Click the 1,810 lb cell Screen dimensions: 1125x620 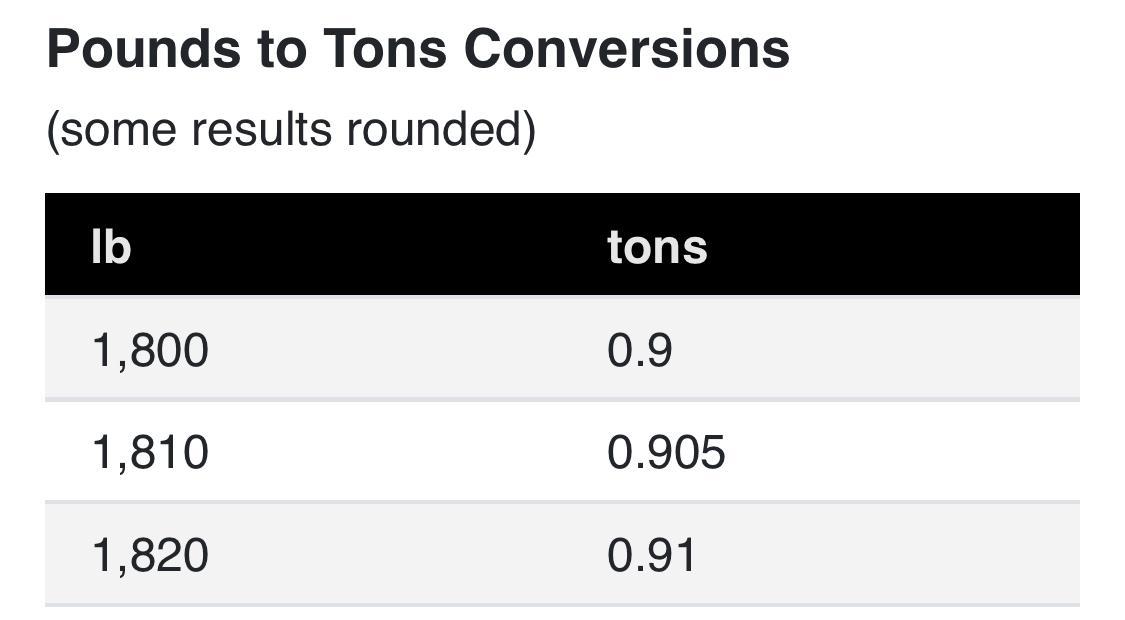pos(150,452)
